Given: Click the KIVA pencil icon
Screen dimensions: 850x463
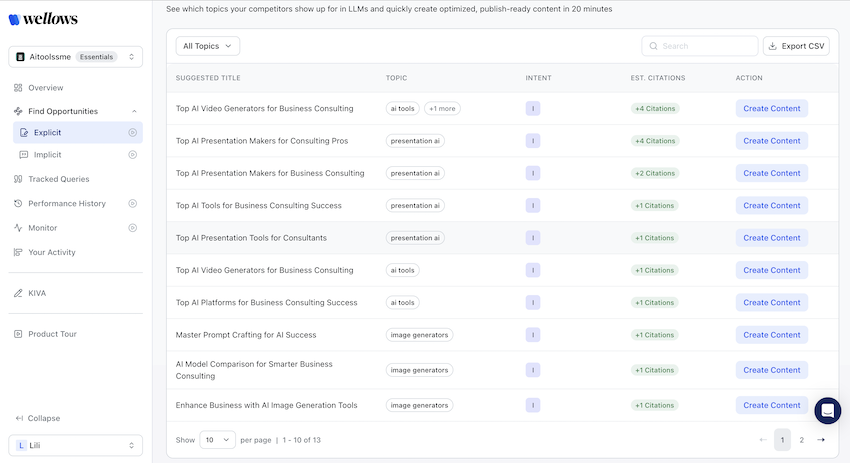Looking at the screenshot, I should click(x=18, y=293).
